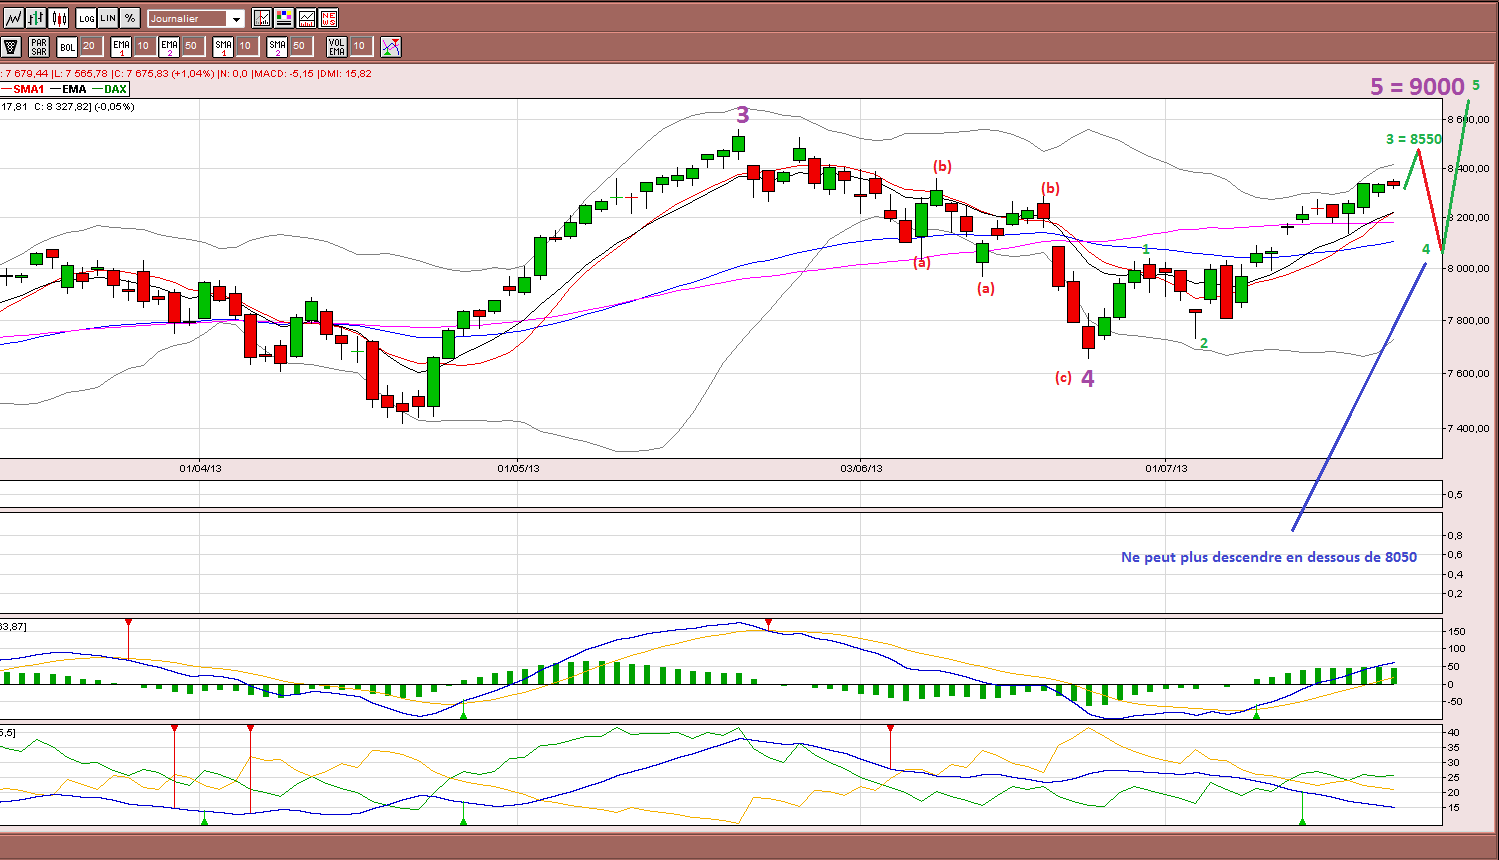Toggle the PAR SAR indicator
Viewport: 1499px width, 860px height.
pyautogui.click(x=39, y=46)
